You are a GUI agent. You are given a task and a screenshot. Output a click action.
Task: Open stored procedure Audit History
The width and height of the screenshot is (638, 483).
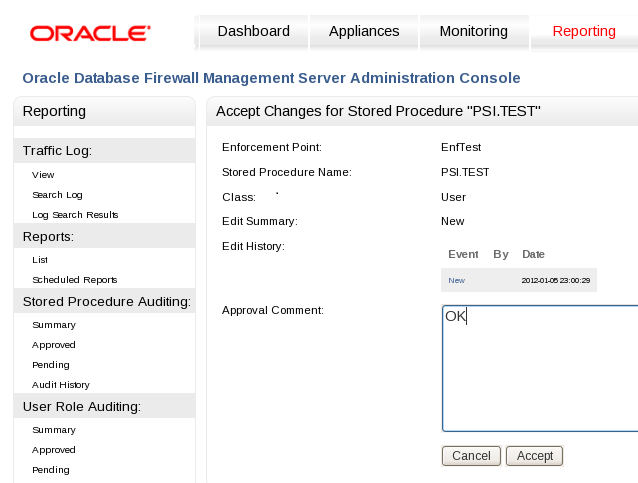coord(60,385)
